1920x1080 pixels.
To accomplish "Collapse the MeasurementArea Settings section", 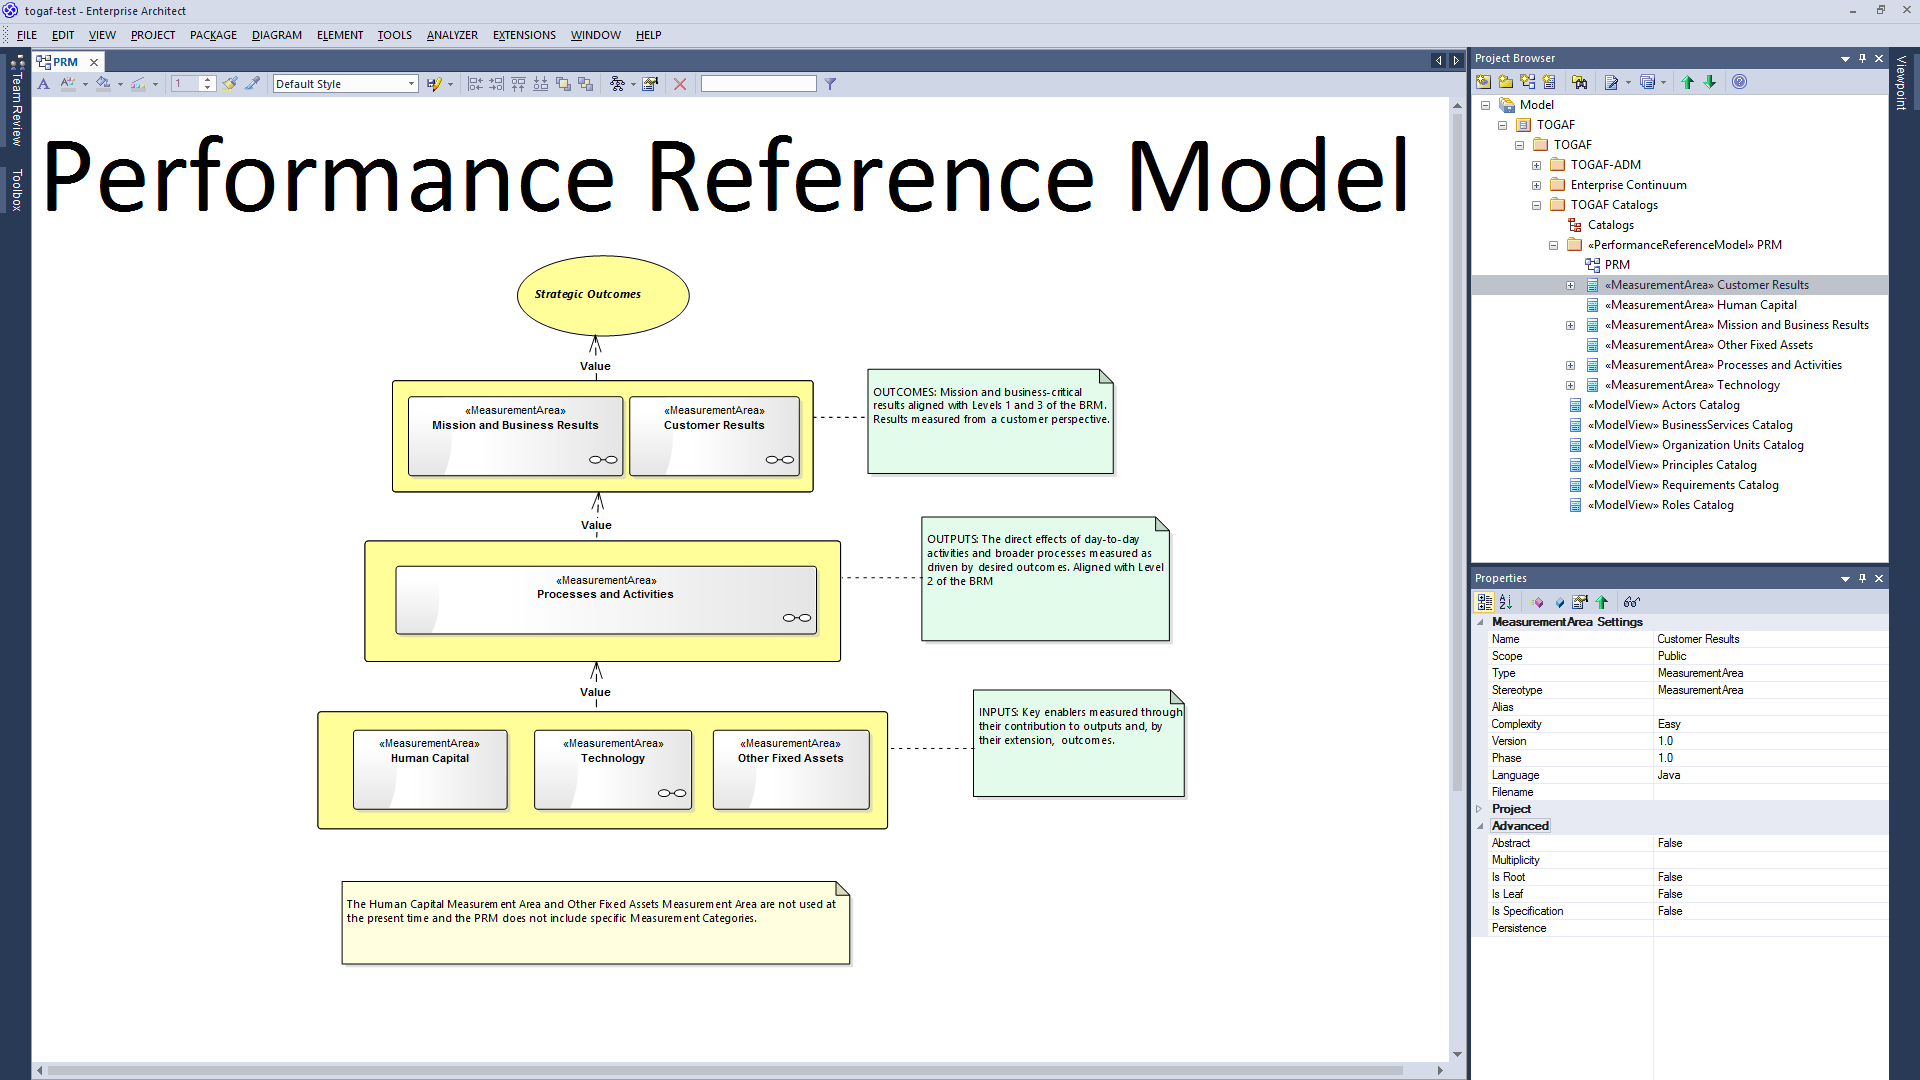I will (1481, 622).
